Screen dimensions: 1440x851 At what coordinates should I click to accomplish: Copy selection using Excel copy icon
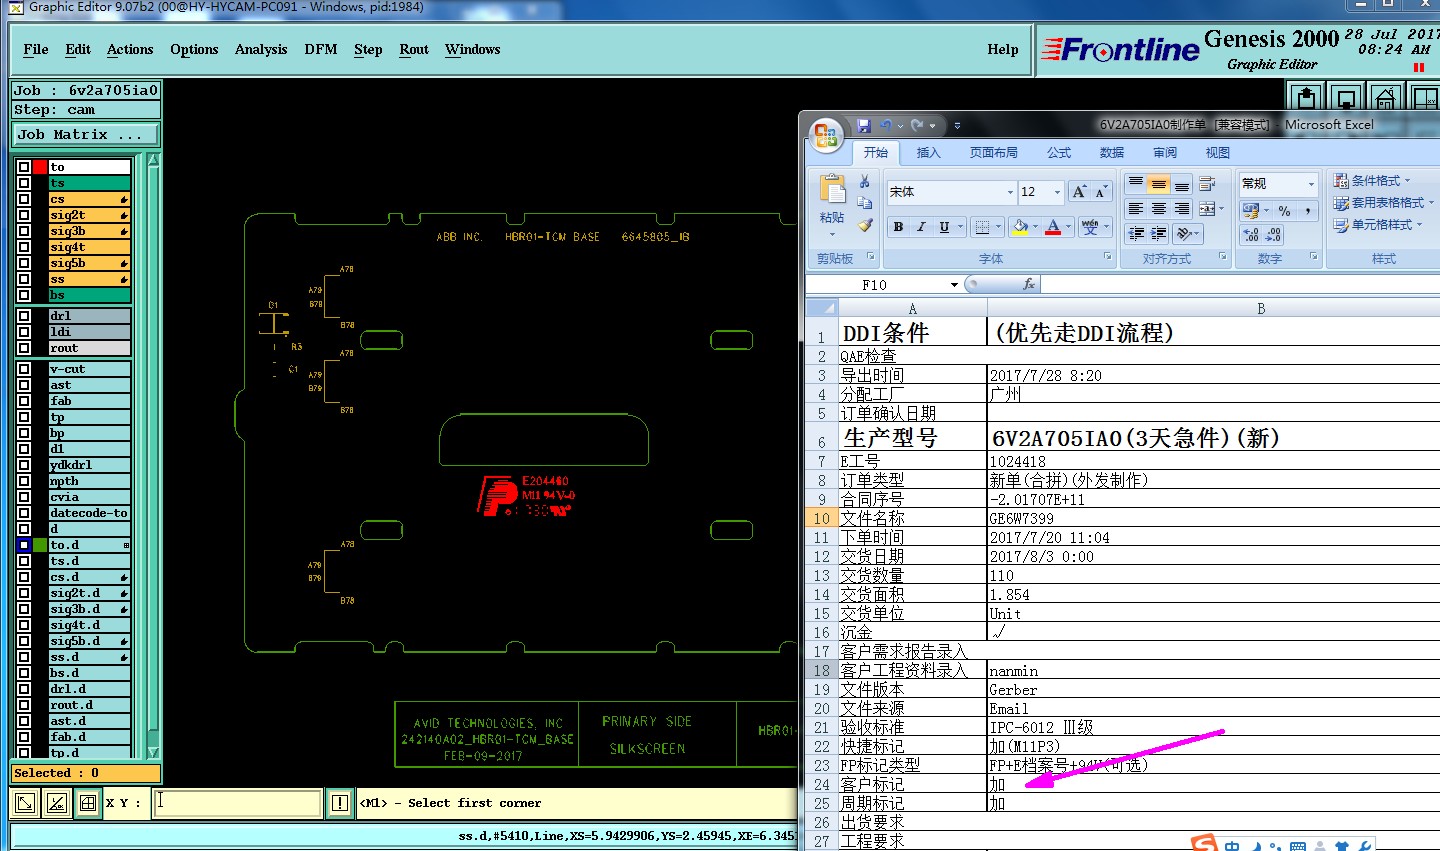coord(865,203)
